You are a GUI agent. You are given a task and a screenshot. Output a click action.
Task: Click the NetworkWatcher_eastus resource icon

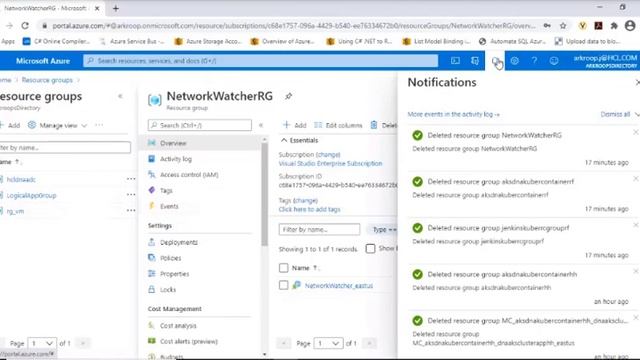[296, 285]
